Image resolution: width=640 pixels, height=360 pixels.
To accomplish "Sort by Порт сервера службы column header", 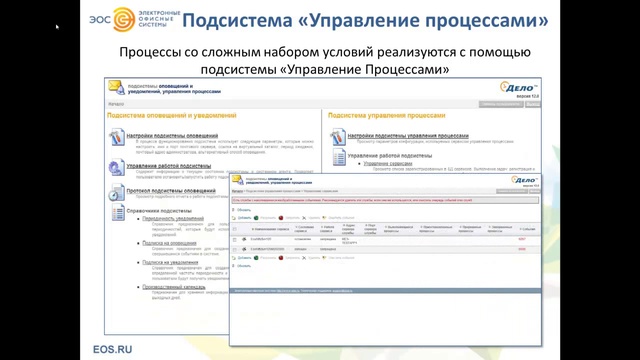I will [x=370, y=229].
